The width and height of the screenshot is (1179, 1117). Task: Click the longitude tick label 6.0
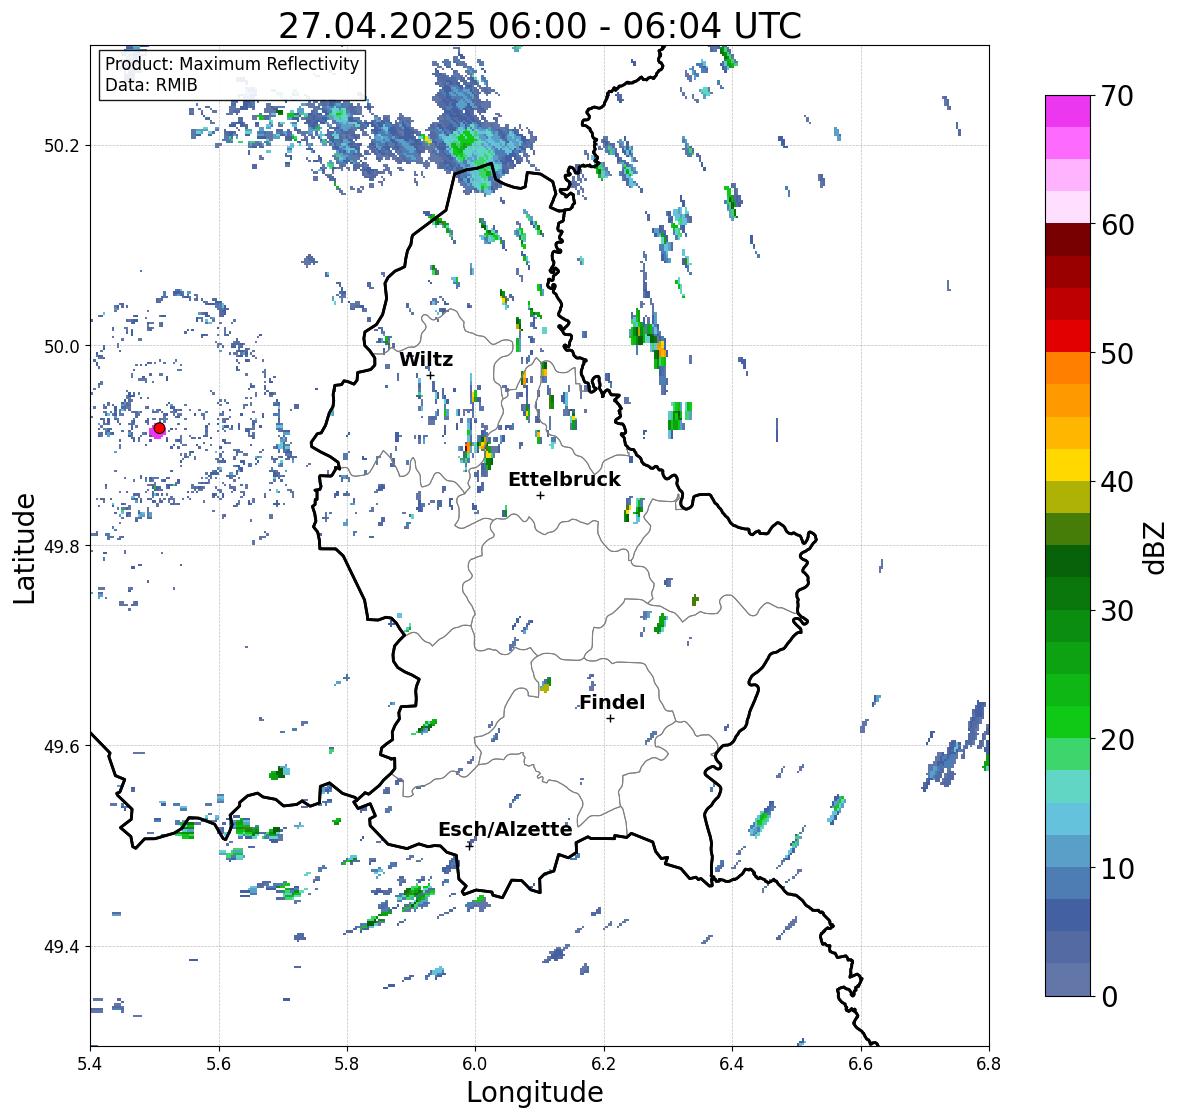[x=475, y=1063]
